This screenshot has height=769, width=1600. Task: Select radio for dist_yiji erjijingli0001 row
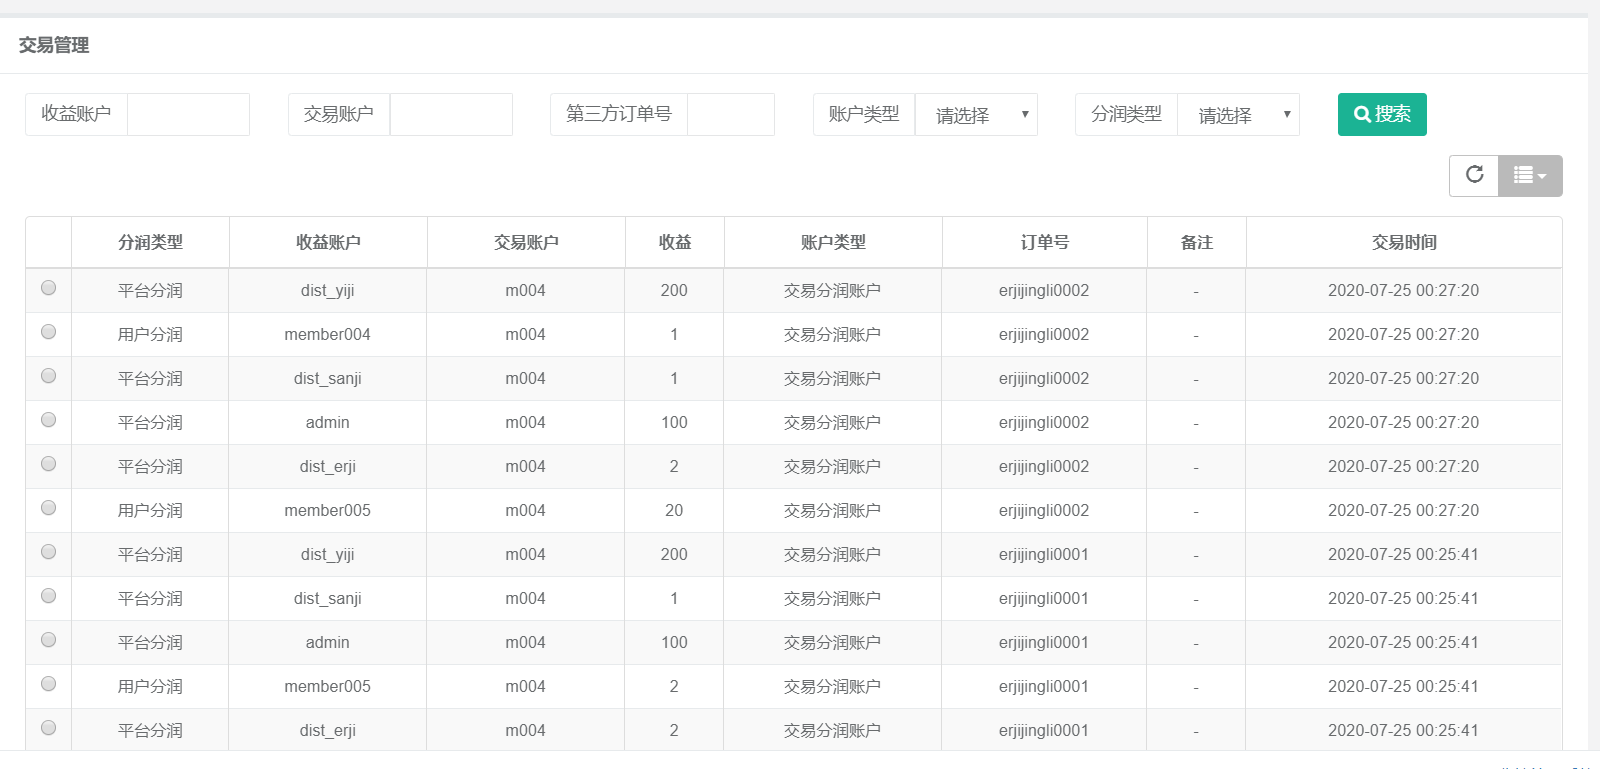[48, 552]
